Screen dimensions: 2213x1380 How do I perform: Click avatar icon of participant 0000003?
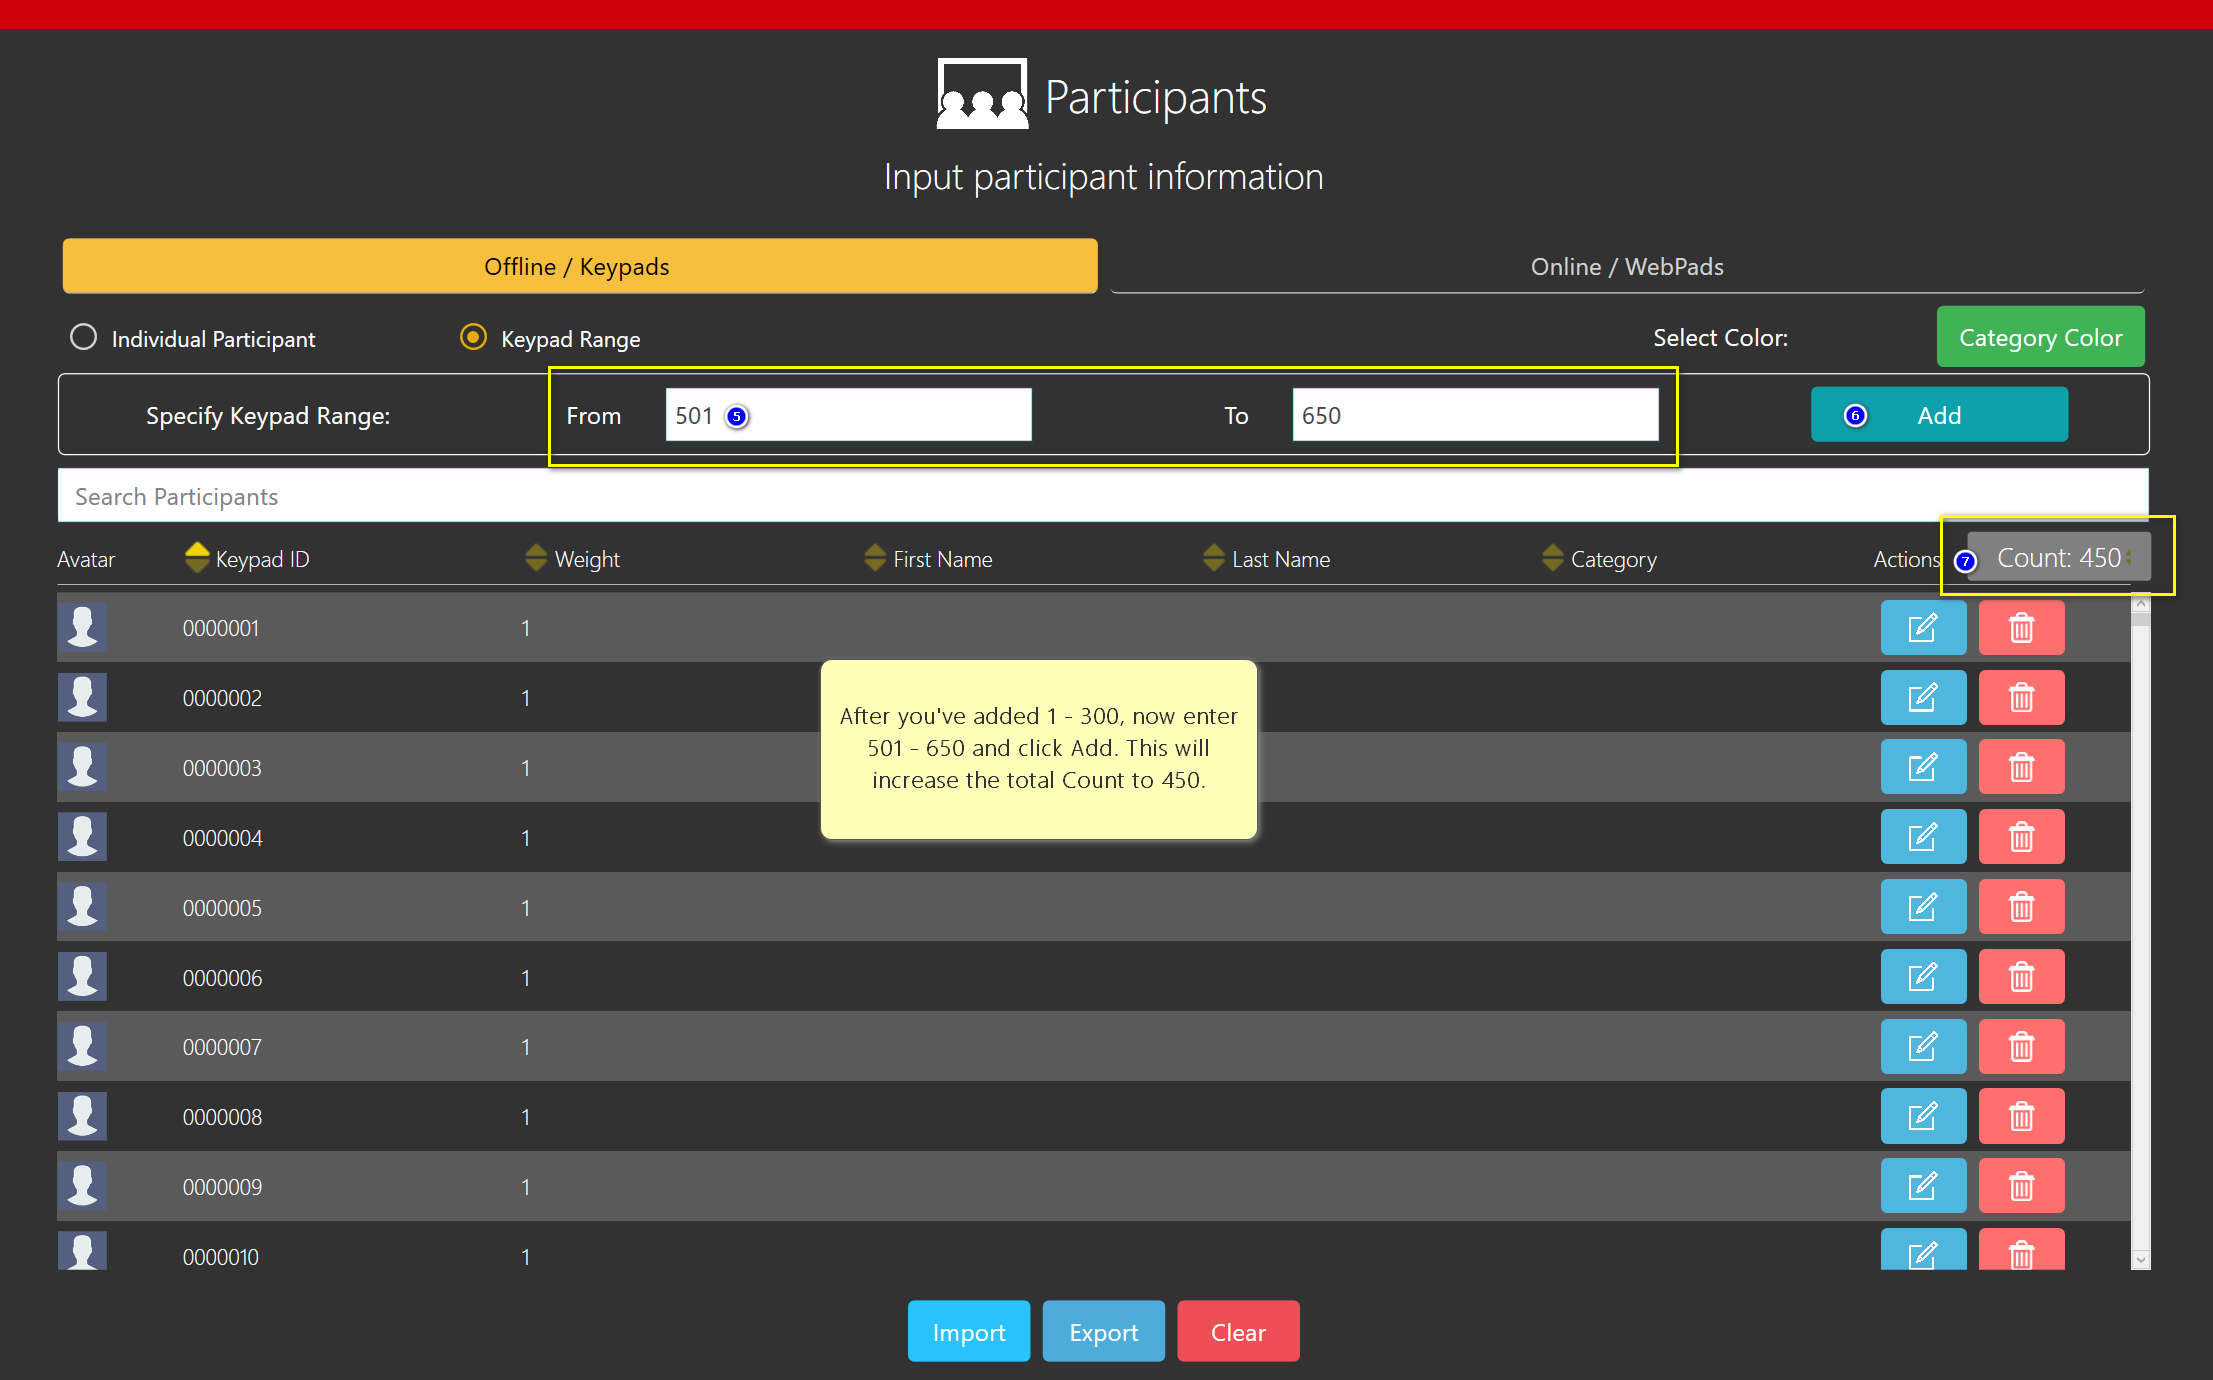(82, 767)
